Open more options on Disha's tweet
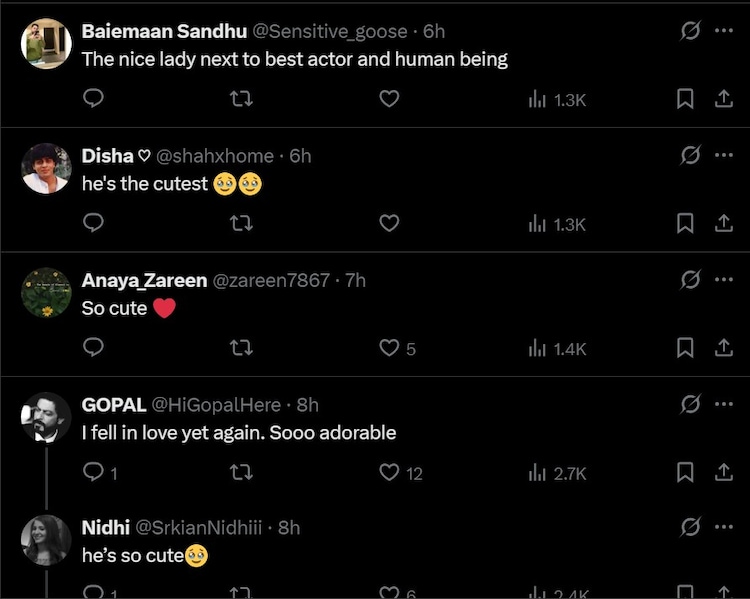This screenshot has height=599, width=750. pos(724,156)
